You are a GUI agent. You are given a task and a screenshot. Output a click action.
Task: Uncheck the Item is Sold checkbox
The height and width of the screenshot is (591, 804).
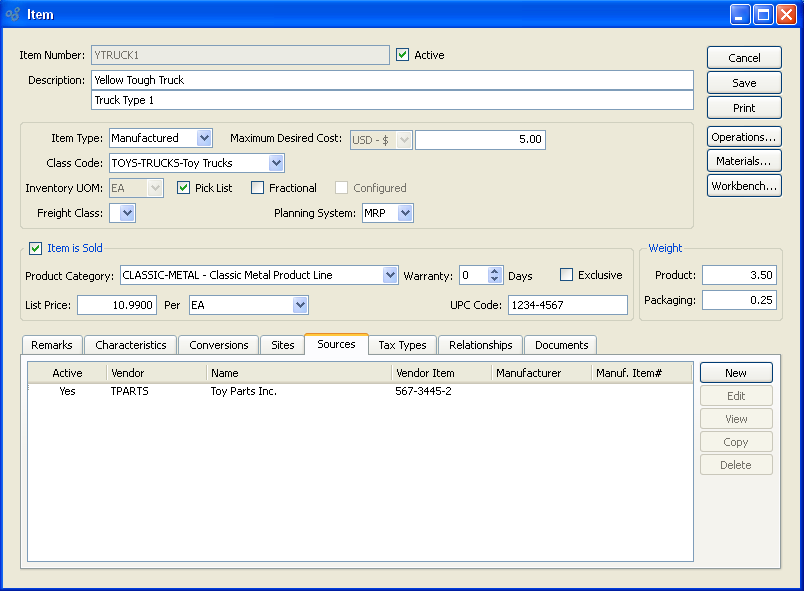click(36, 248)
